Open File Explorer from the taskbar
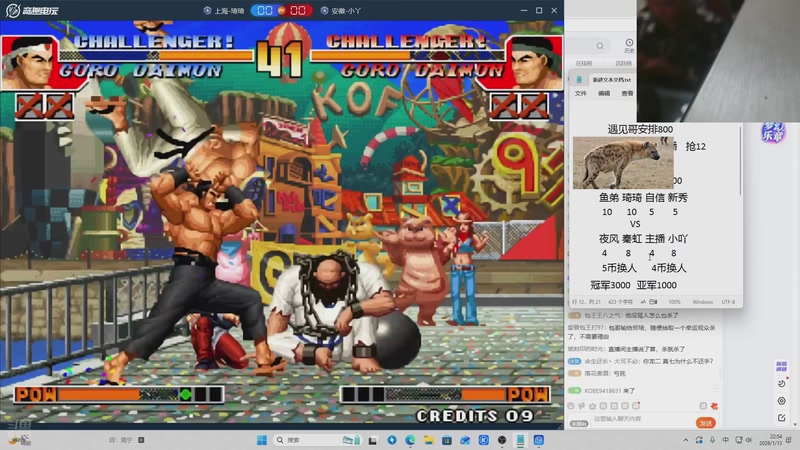 click(x=429, y=440)
